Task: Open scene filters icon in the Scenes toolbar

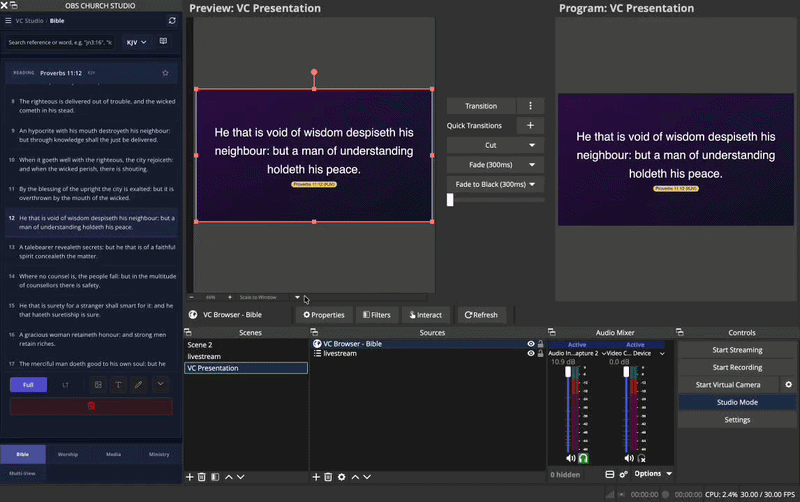Action: 215,477
